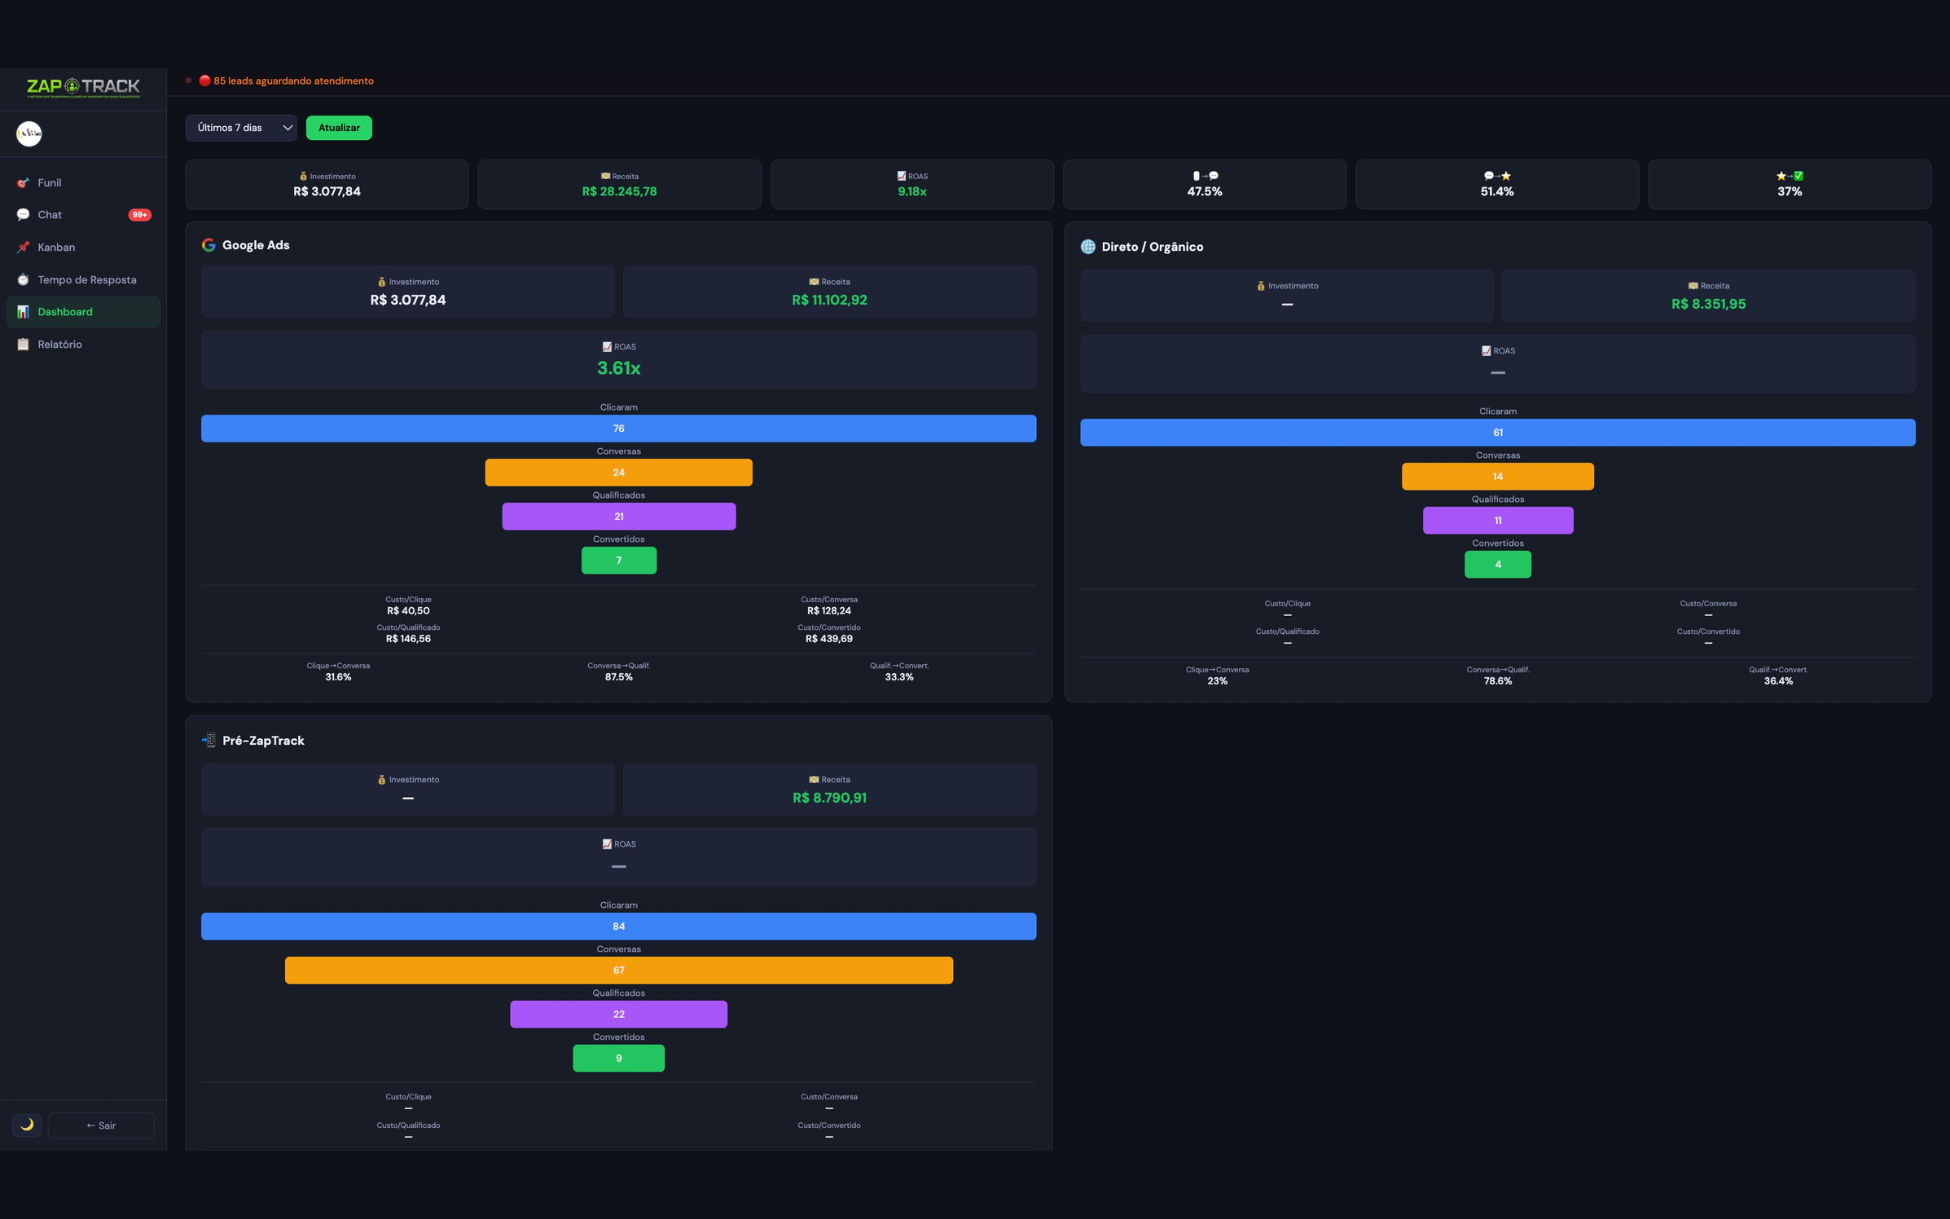Select the Chat speech-bubble icon
The width and height of the screenshot is (1950, 1219).
click(x=22, y=214)
